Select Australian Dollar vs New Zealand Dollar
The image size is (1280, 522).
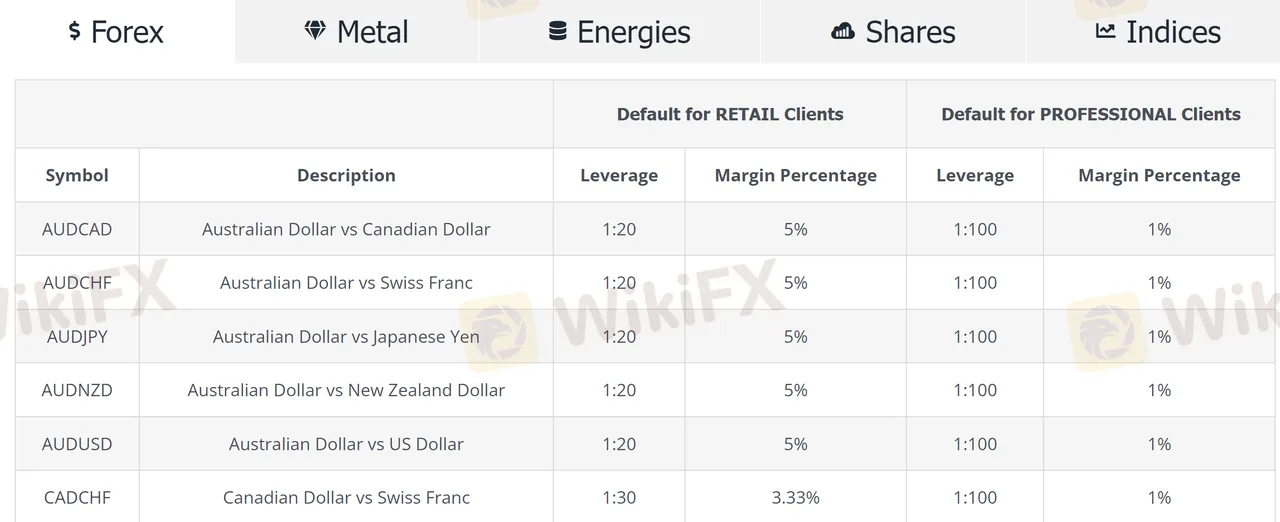(346, 390)
